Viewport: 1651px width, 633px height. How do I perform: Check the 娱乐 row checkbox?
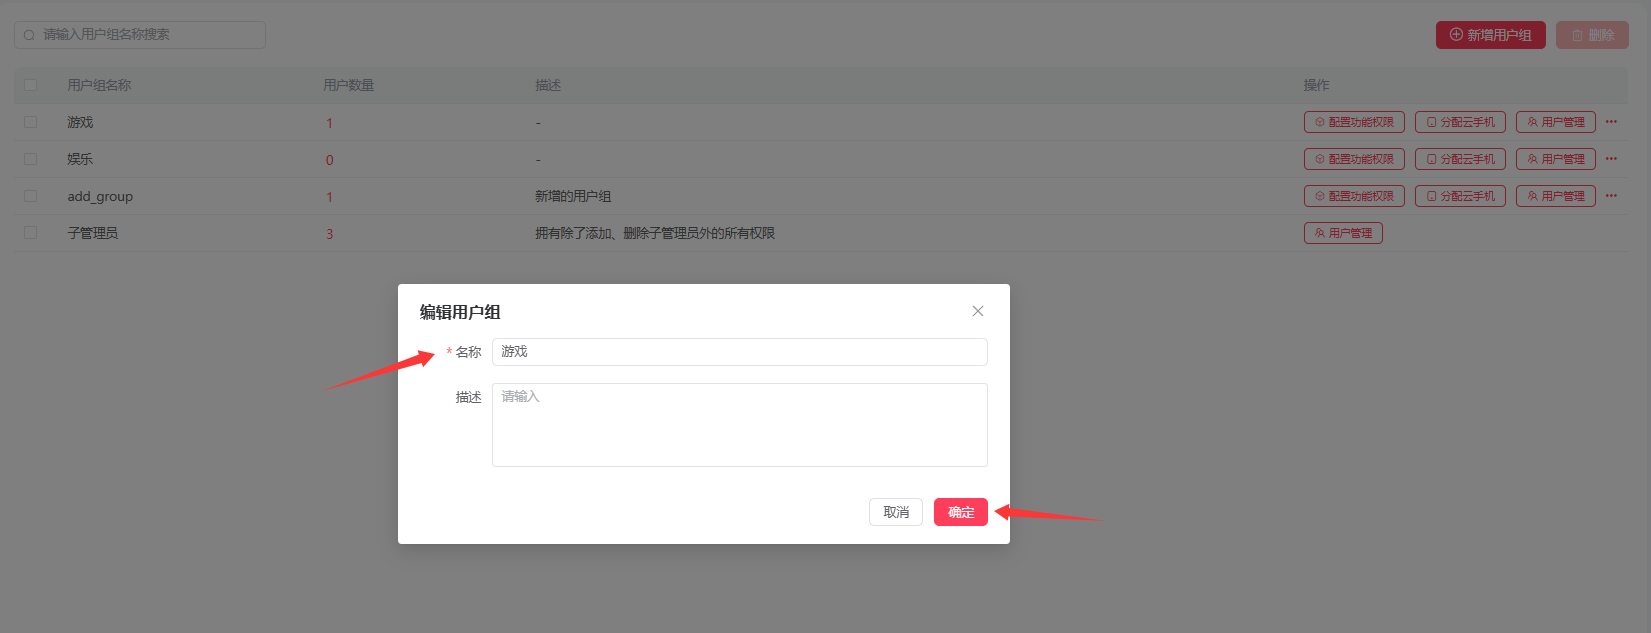30,159
